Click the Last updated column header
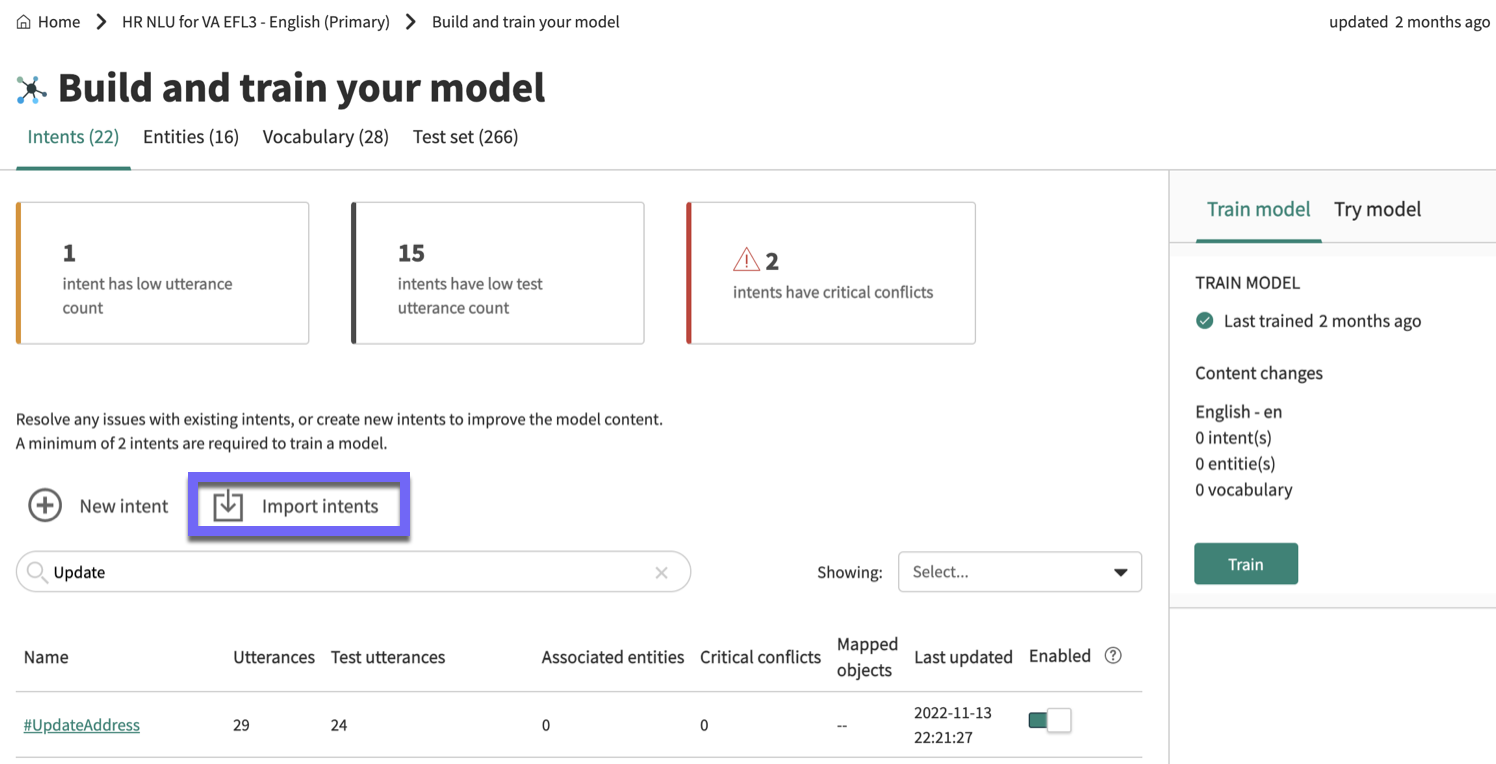Screen dimensions: 1496x764 [963, 657]
